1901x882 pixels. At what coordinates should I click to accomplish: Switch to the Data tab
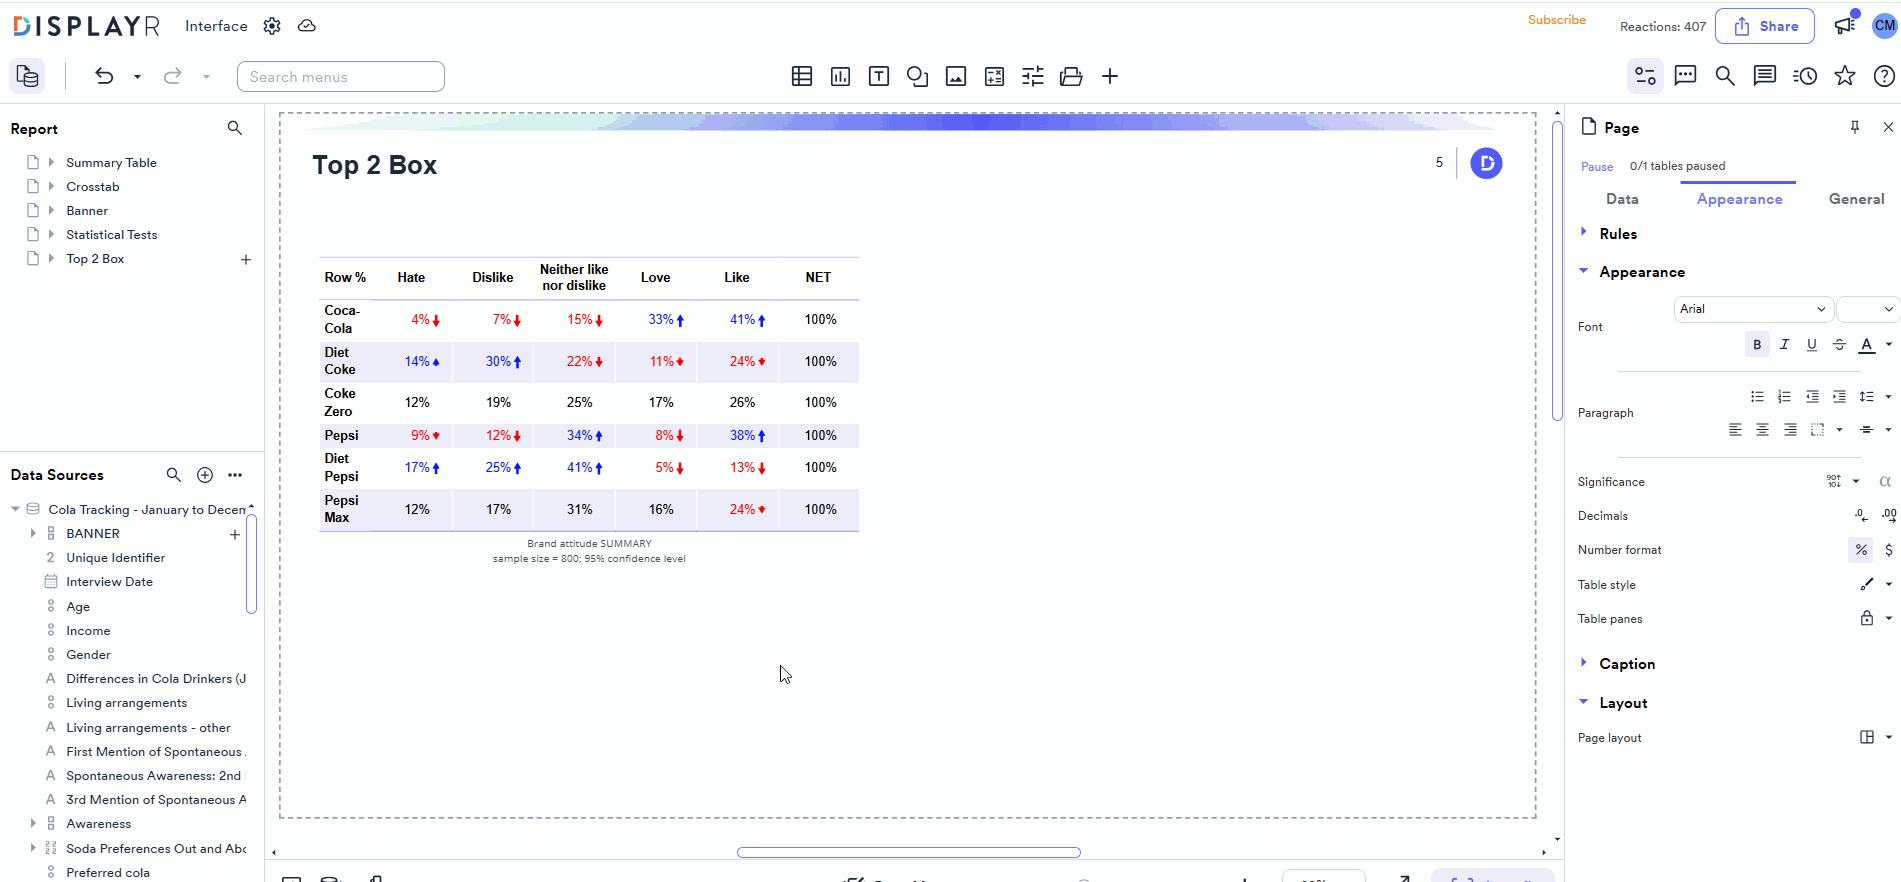(1621, 199)
